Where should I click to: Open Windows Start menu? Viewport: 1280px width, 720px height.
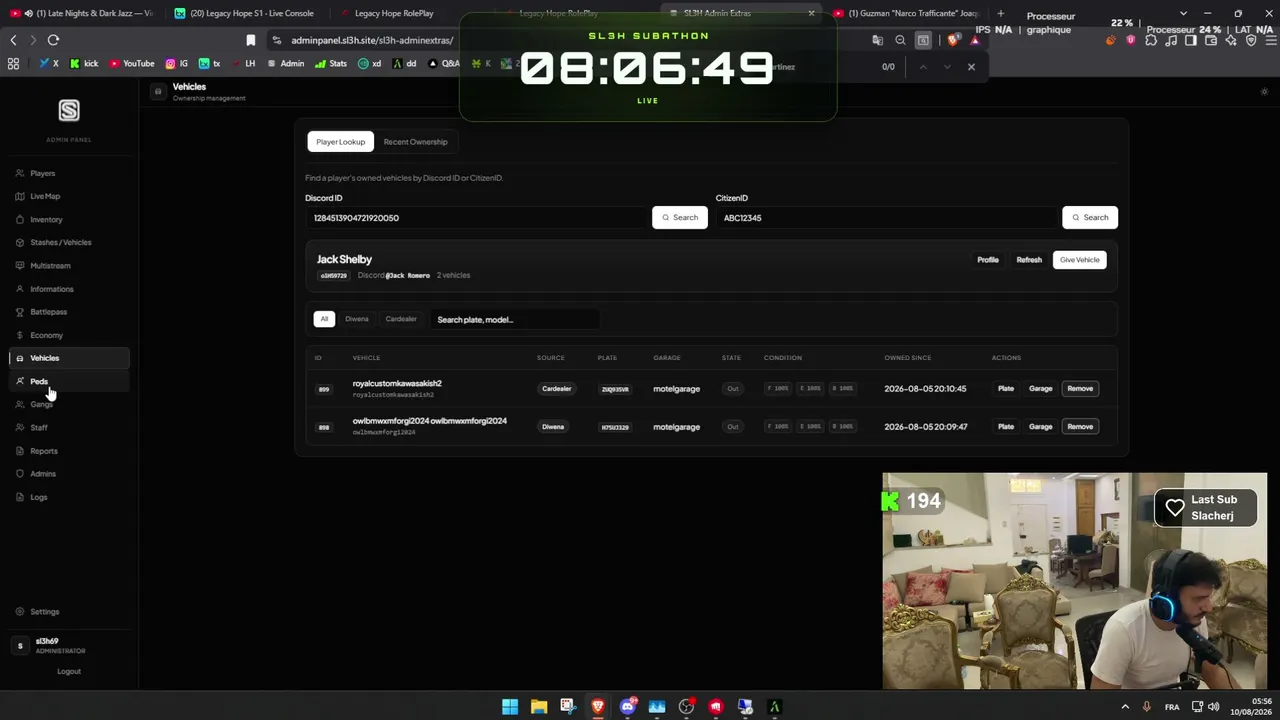pyautogui.click(x=510, y=707)
